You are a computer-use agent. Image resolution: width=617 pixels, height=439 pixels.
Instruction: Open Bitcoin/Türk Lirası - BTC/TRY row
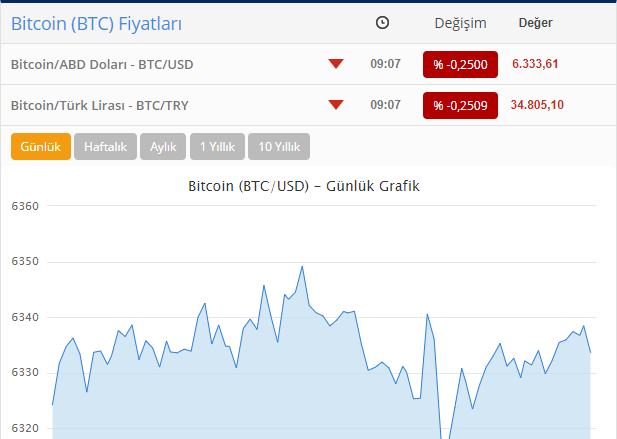tap(308, 105)
